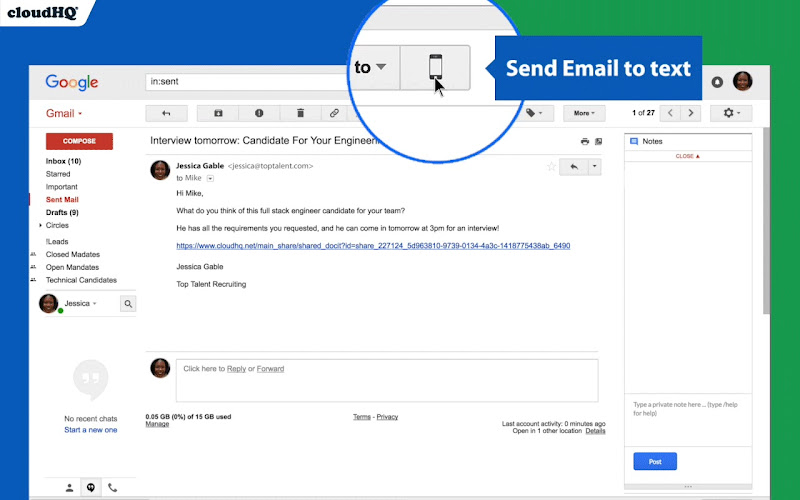Go to the newer conversation arrow
Screen dimensions: 800x500
(670, 113)
